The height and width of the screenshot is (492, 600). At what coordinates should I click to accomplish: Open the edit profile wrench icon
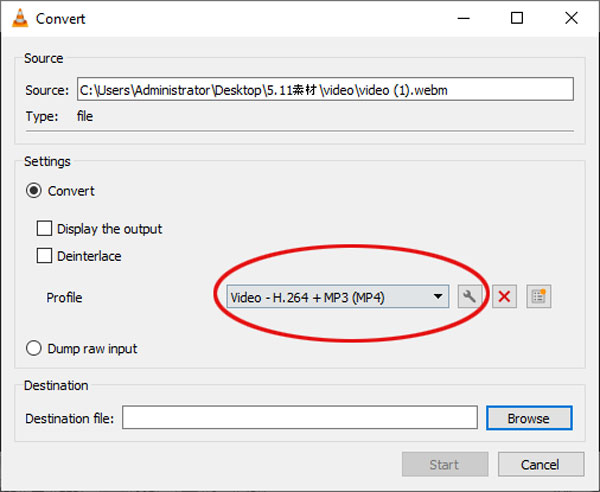click(x=470, y=297)
